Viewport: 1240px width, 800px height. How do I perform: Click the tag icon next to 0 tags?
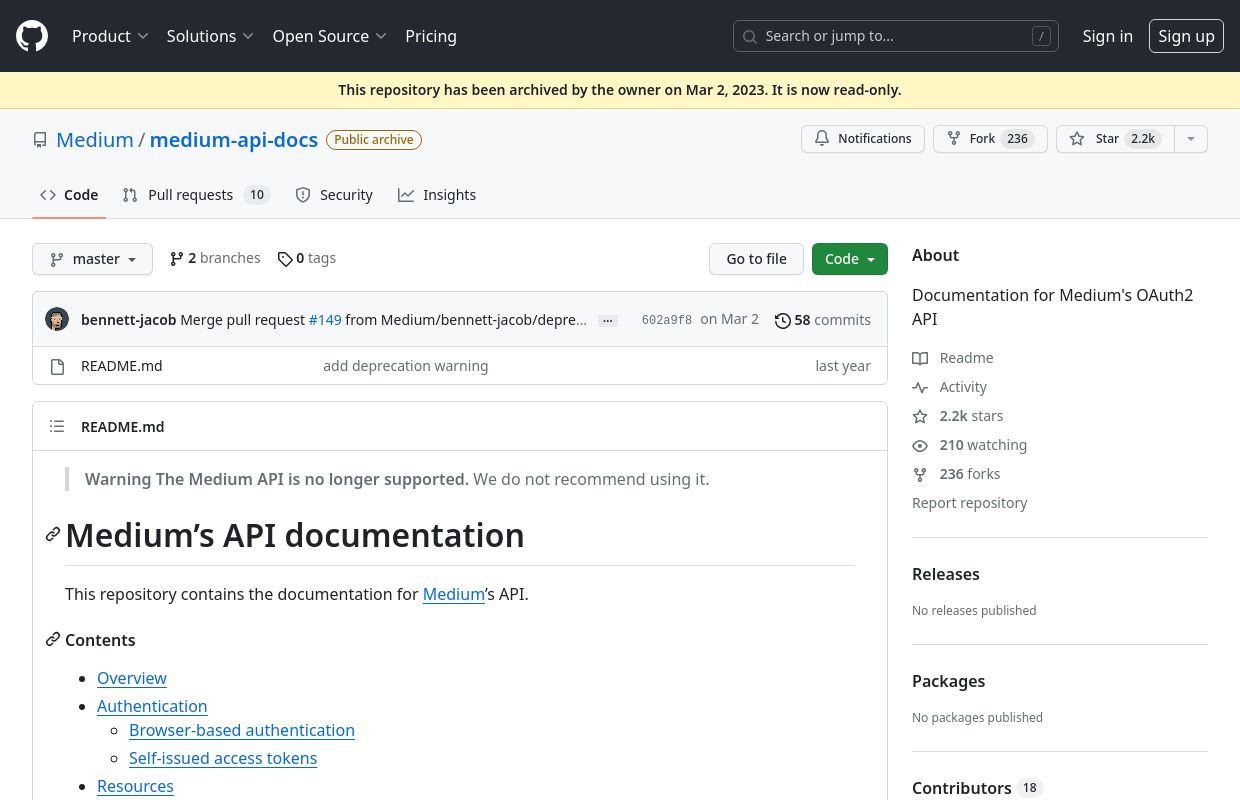coord(285,259)
